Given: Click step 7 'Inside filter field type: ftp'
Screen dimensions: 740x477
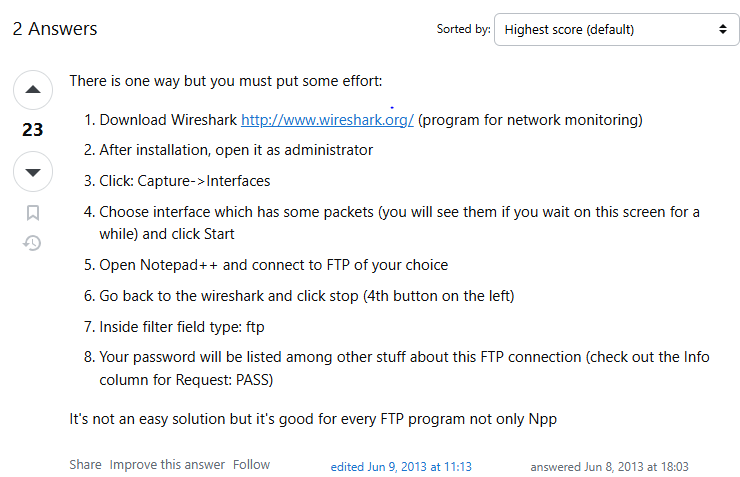Looking at the screenshot, I should click(182, 326).
